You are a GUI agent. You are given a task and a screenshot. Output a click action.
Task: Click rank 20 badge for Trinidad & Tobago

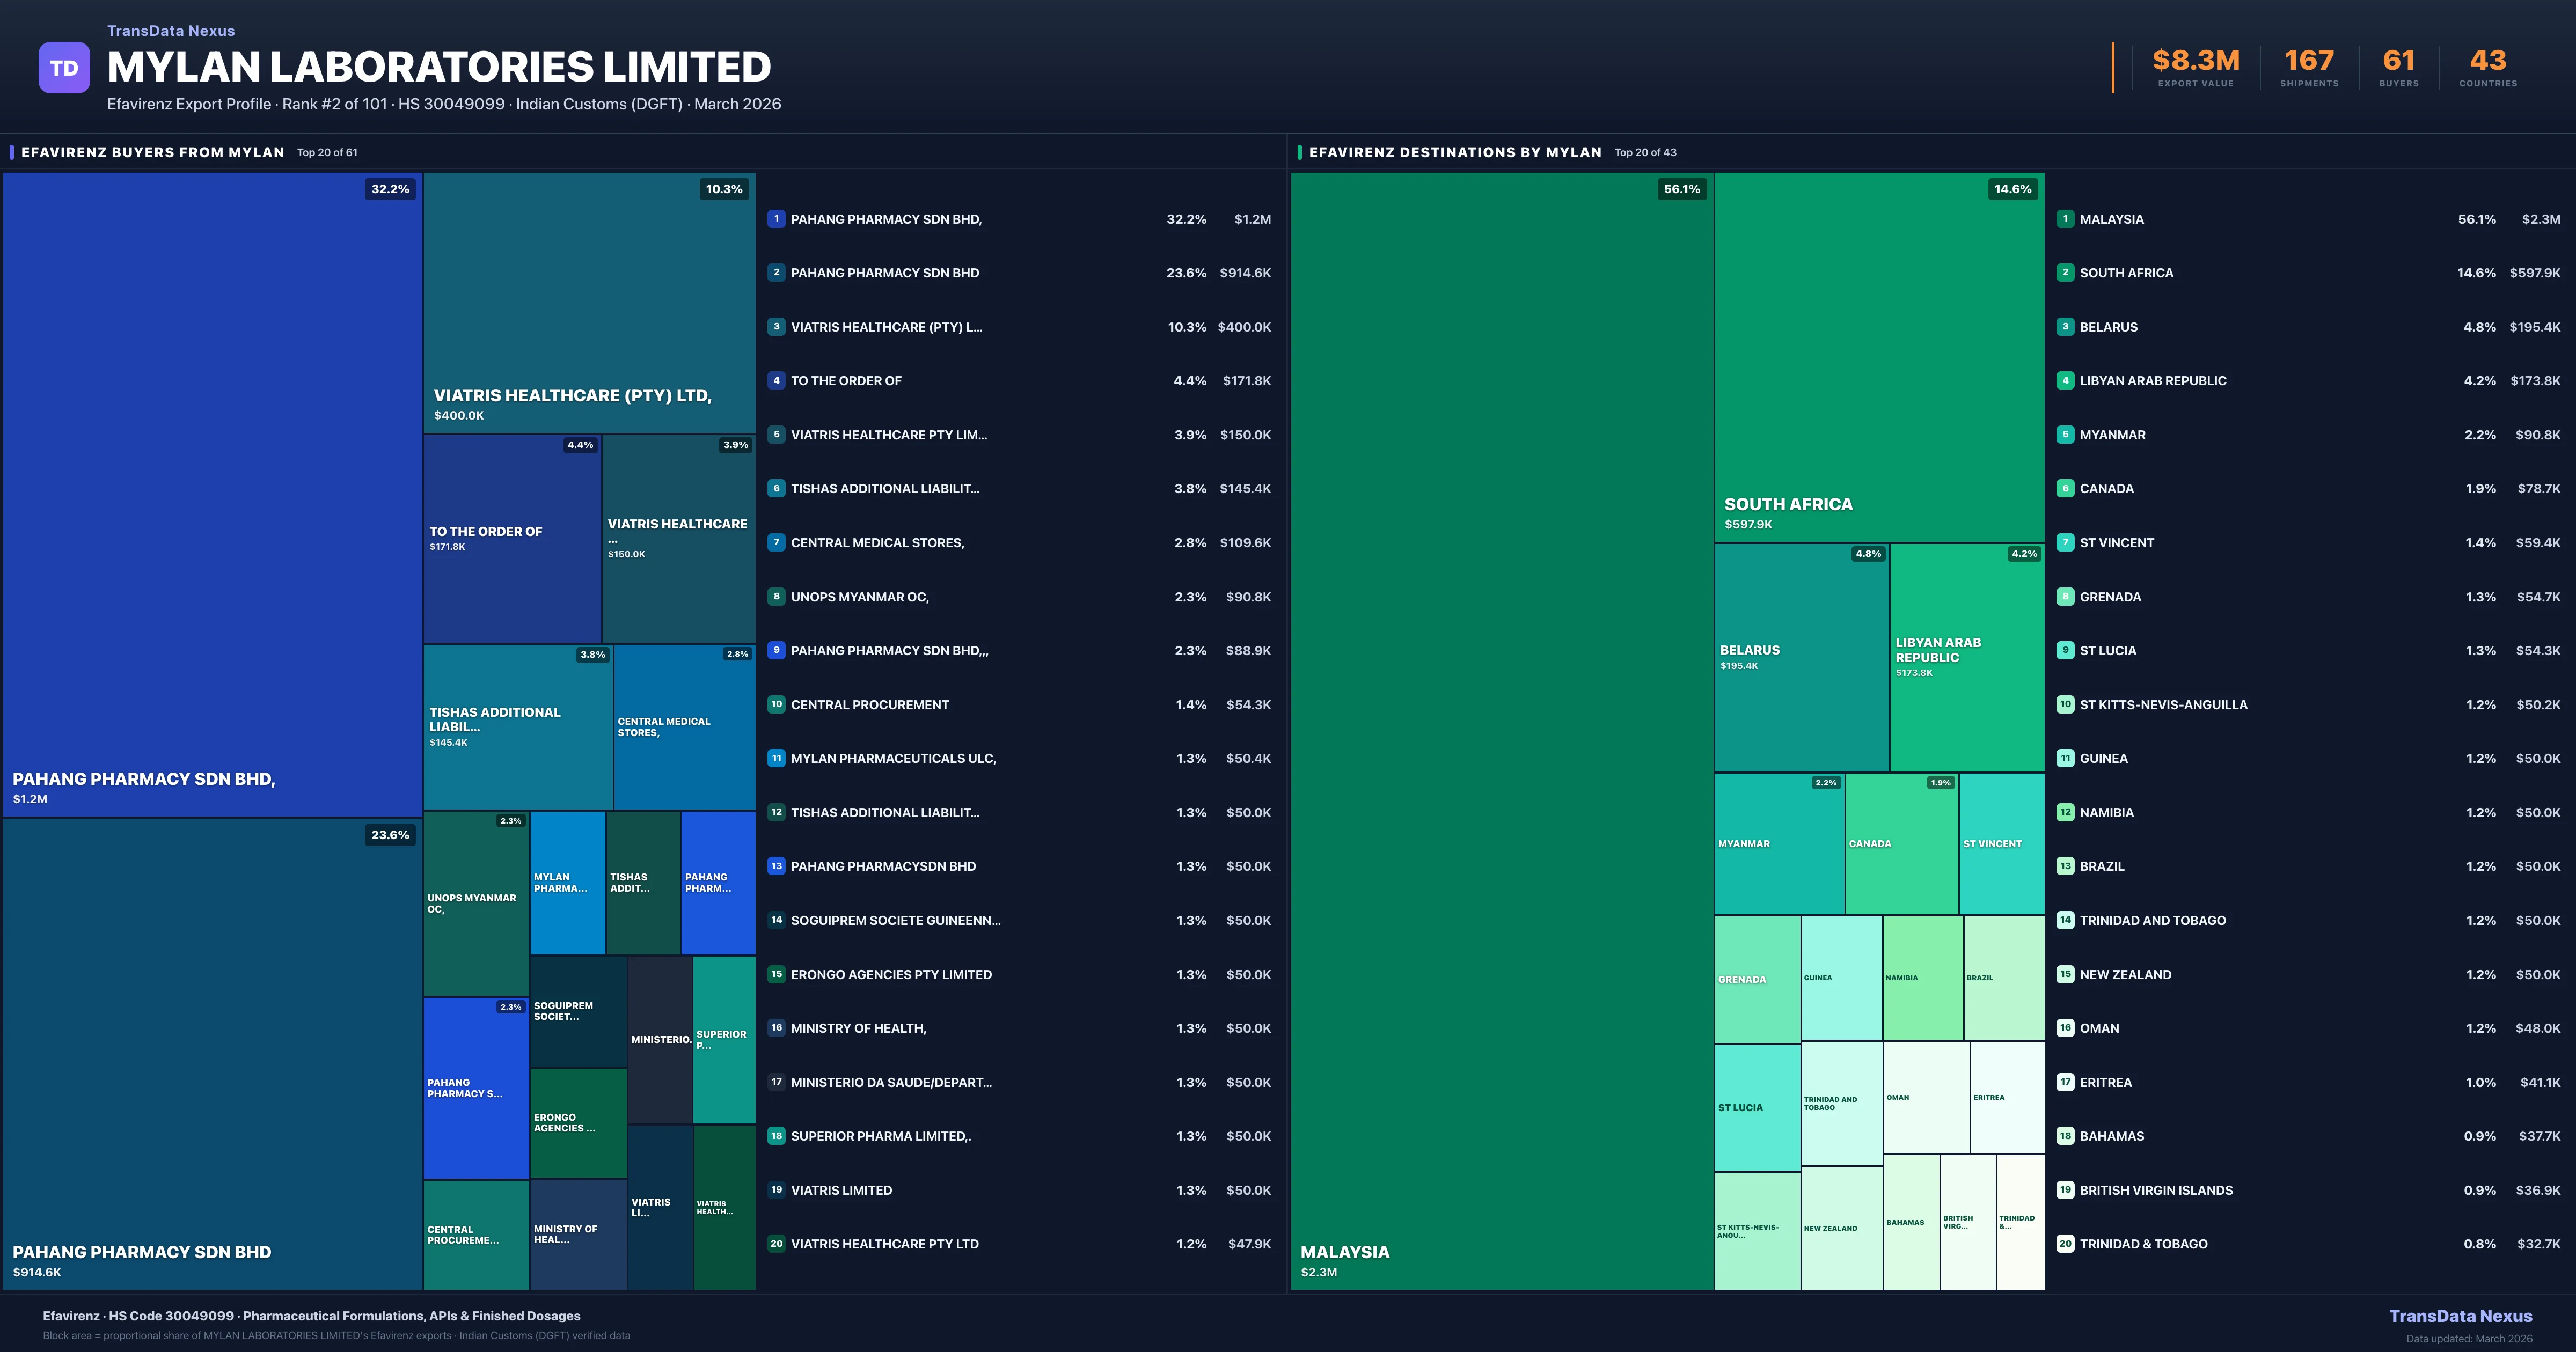2065,1244
